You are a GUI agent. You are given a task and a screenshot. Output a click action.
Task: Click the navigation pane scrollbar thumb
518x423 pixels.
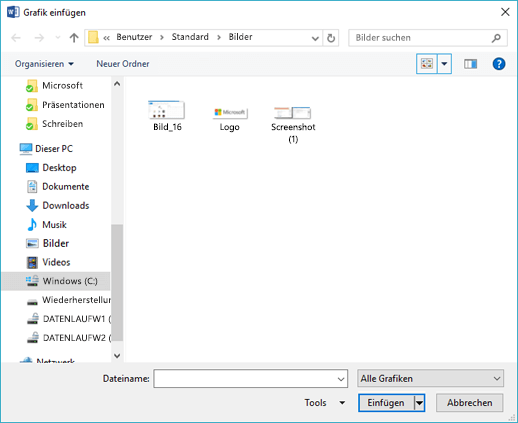pyautogui.click(x=117, y=282)
